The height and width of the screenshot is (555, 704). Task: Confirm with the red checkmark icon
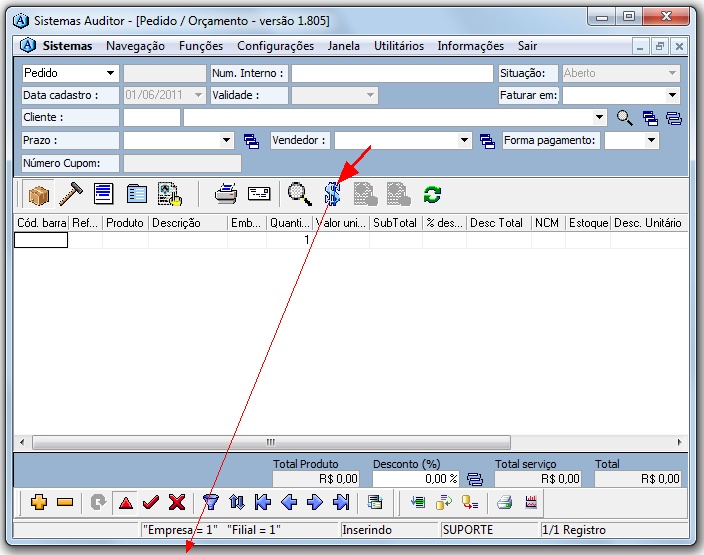pos(151,502)
